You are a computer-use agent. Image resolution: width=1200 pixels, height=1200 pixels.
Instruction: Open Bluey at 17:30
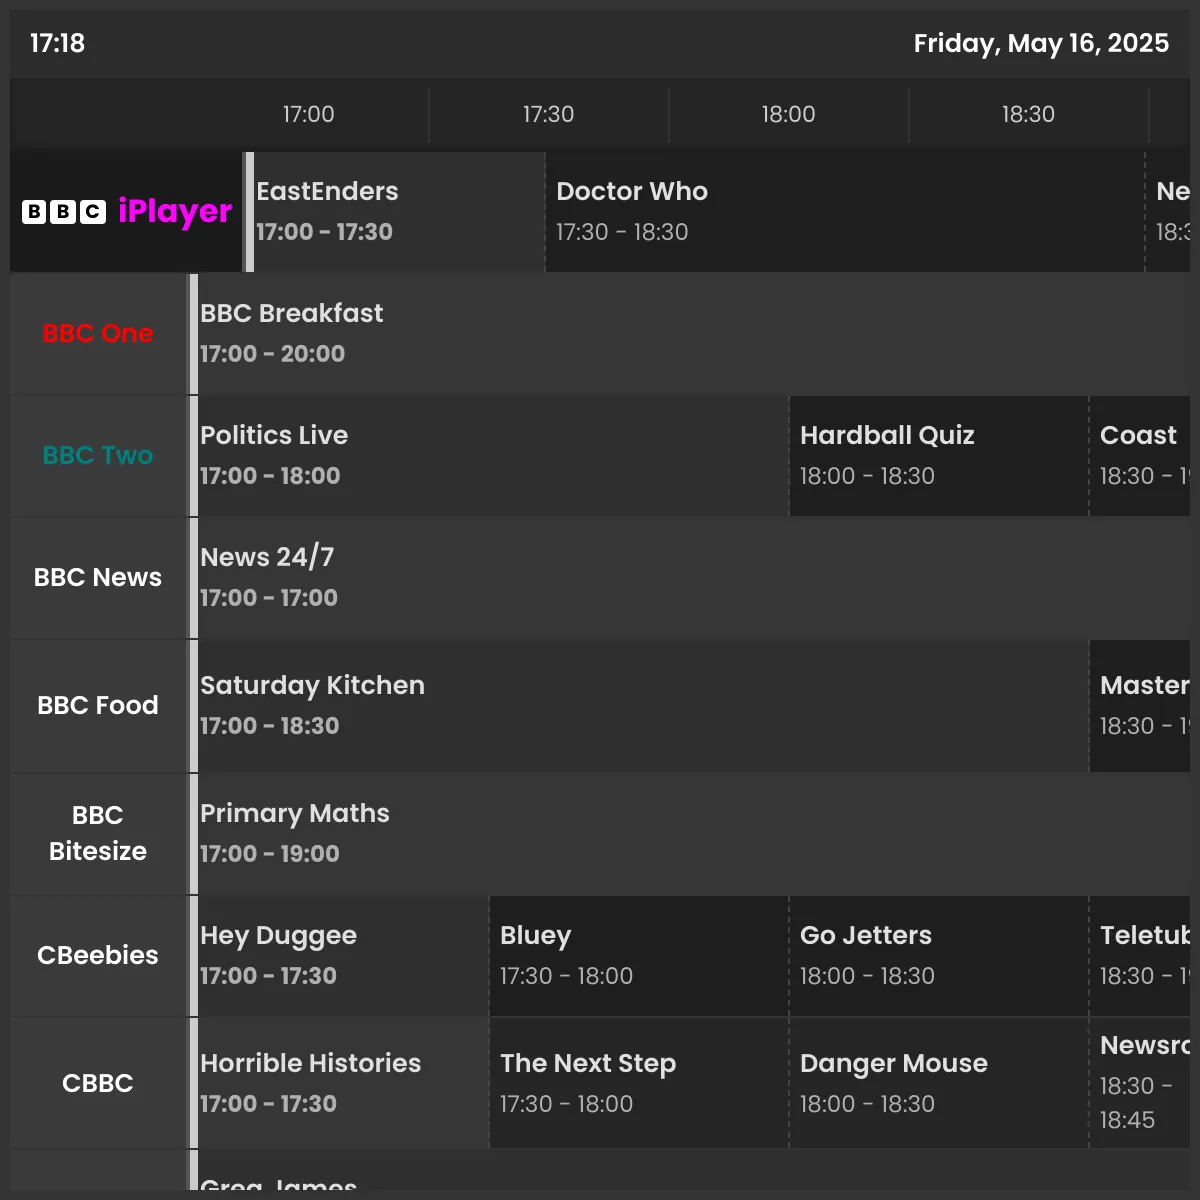coord(639,956)
